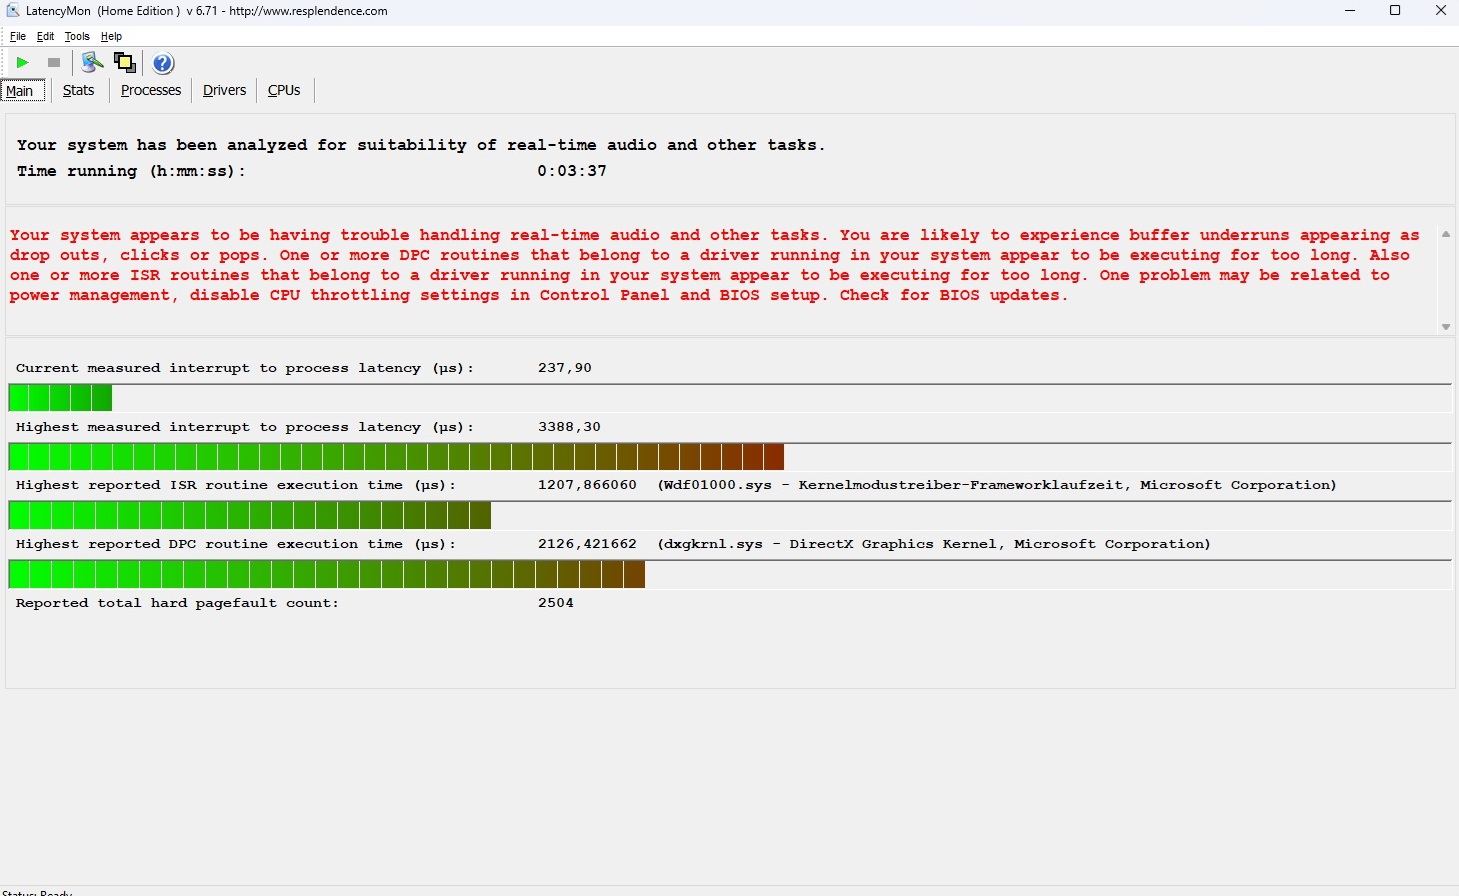The height and width of the screenshot is (896, 1459).
Task: Minimize the LatencyMon window
Action: point(1350,11)
